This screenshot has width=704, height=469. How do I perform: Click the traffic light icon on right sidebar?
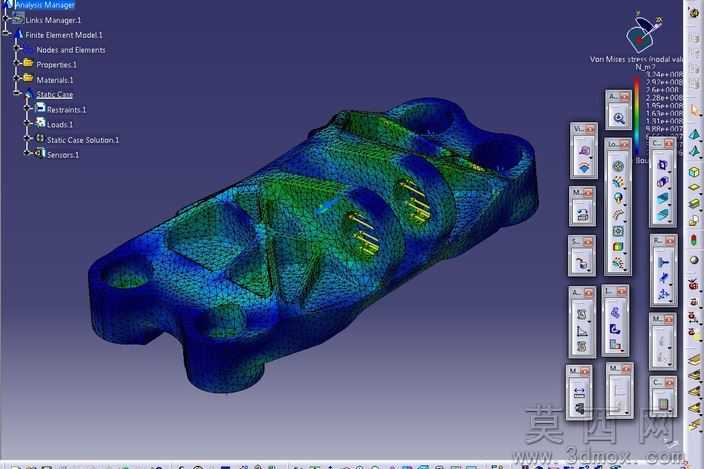tap(694, 239)
